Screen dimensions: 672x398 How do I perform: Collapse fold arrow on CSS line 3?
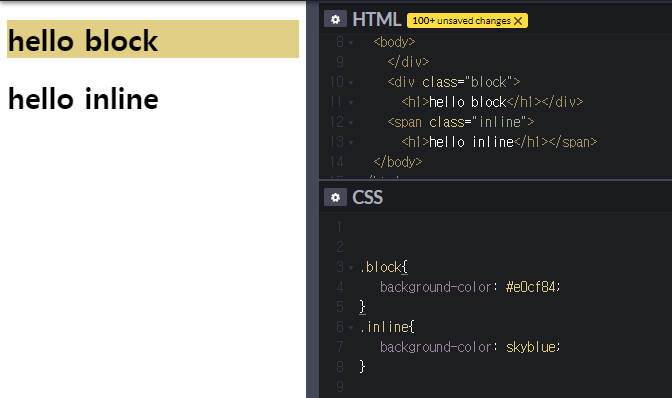point(351,268)
